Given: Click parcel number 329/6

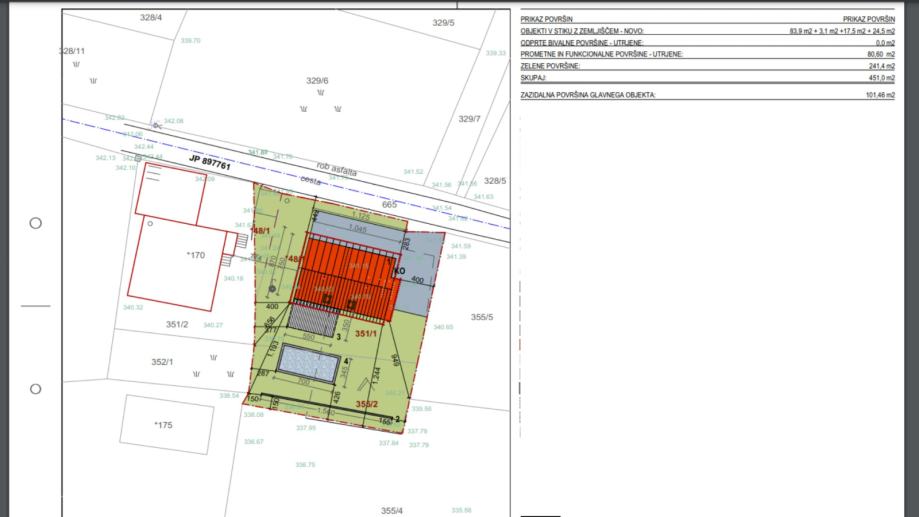Looking at the screenshot, I should 317,81.
